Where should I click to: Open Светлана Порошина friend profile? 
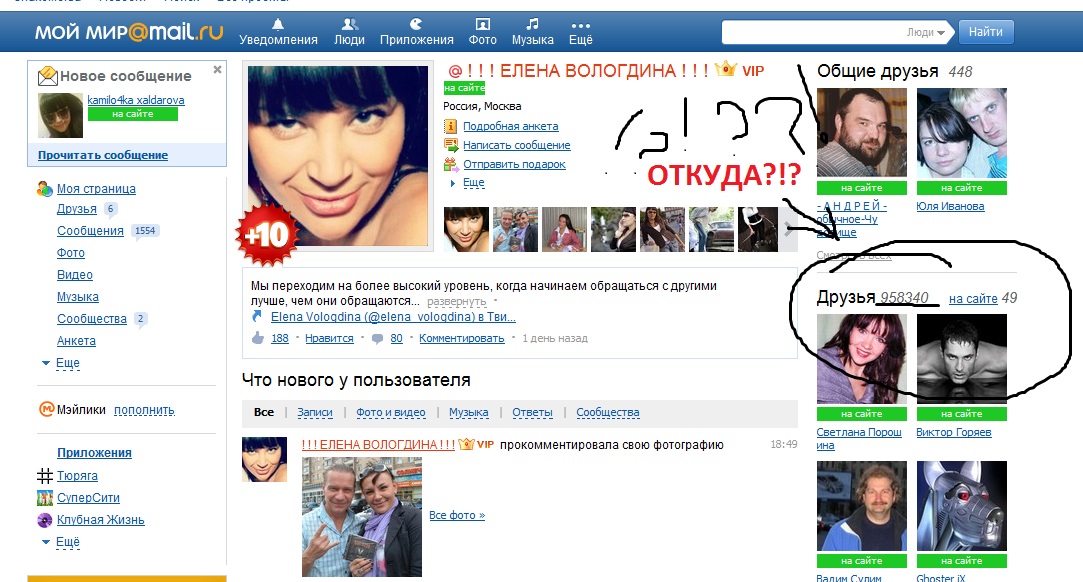(x=859, y=438)
